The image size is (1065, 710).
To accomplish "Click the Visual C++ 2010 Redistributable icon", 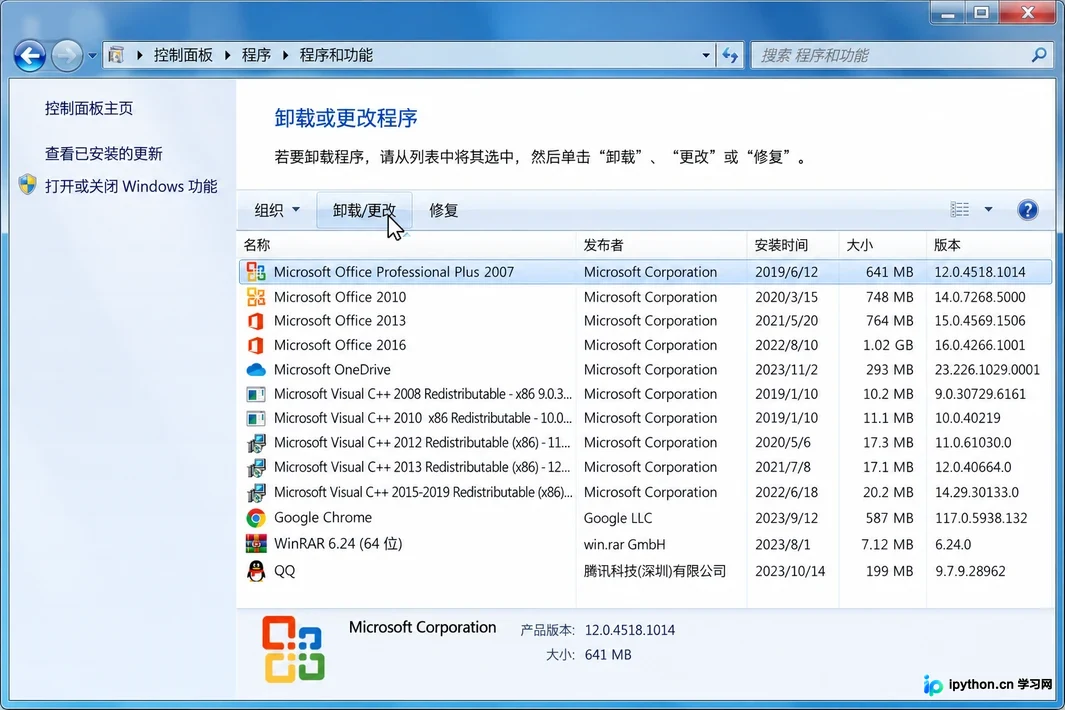I will (256, 418).
